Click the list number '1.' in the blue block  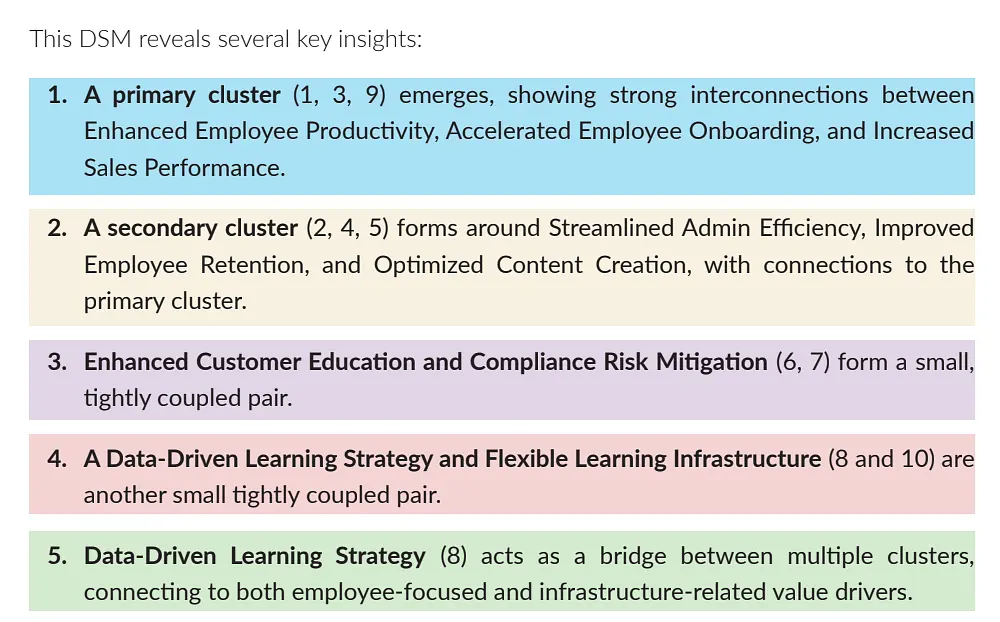(x=58, y=95)
